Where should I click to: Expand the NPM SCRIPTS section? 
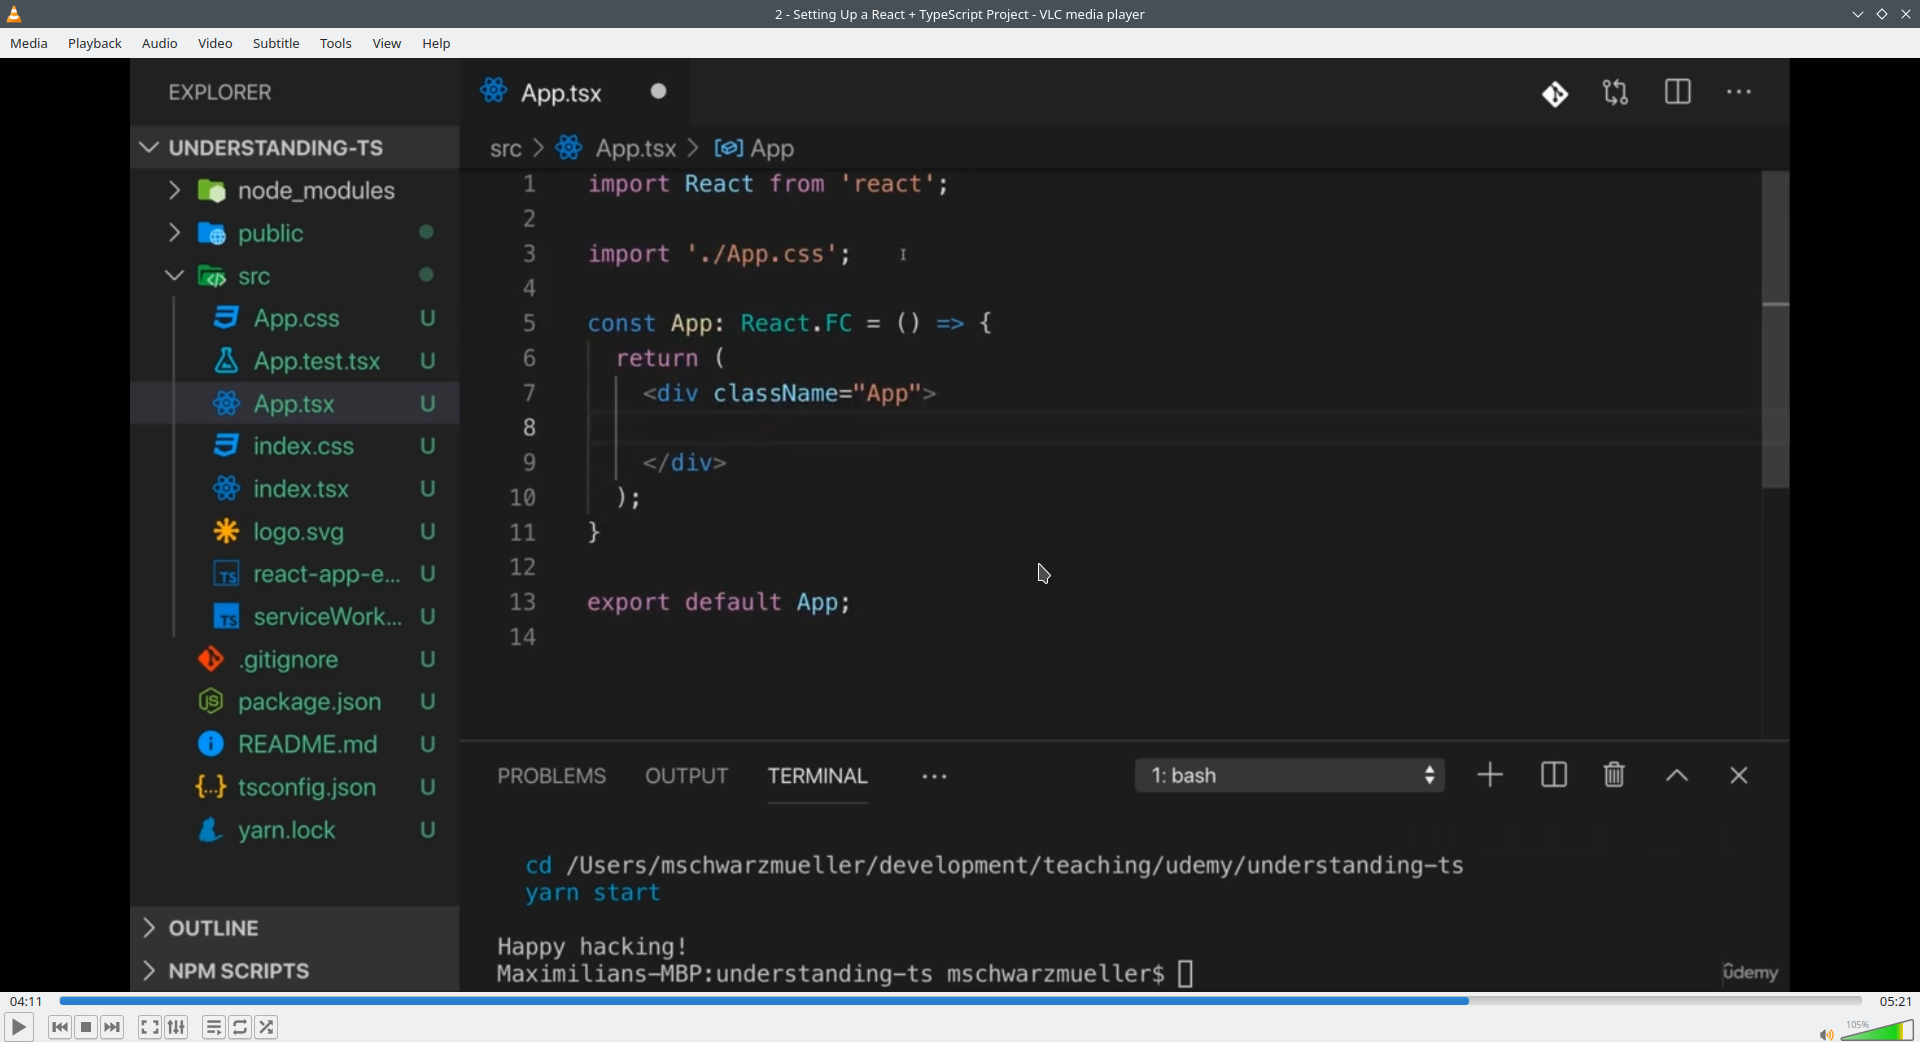pyautogui.click(x=149, y=971)
